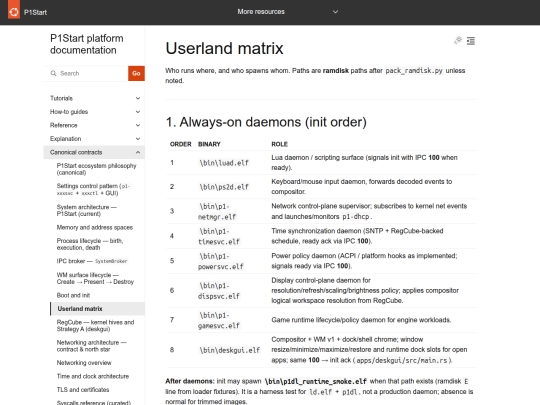540x405 pixels.
Task: Click Game runtime lifecycle/policy daemon role text
Action: pyautogui.click(x=361, y=320)
